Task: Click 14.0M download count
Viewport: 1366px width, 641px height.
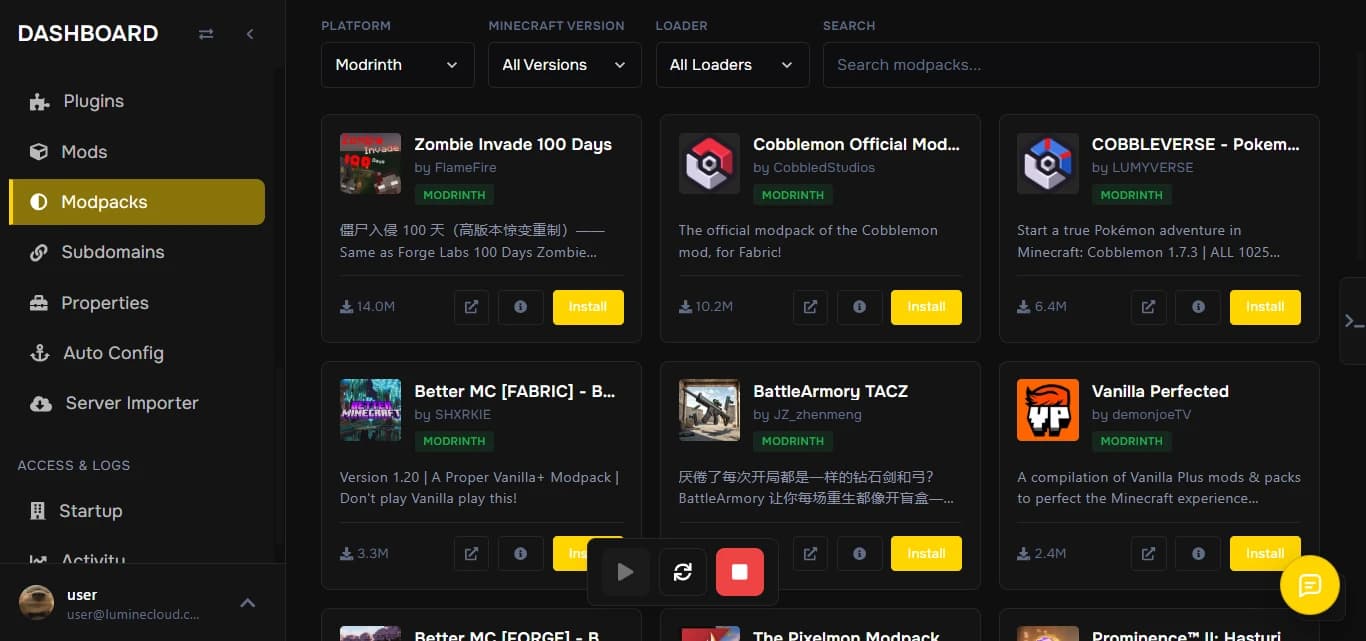Action: coord(367,307)
